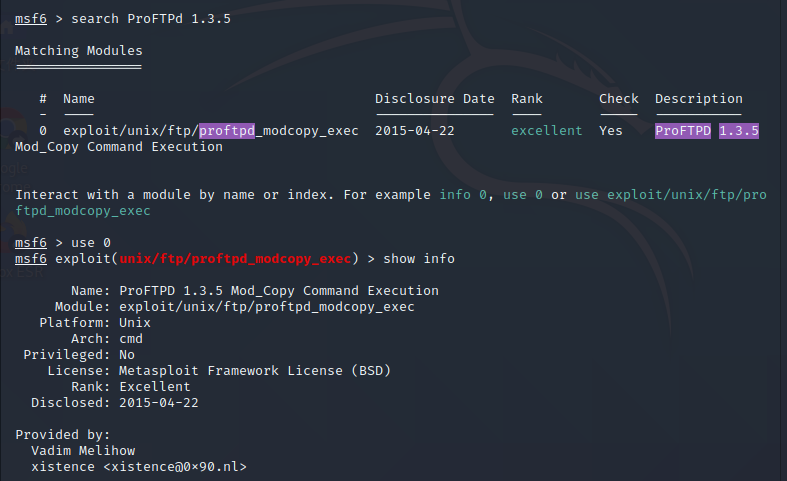Viewport: 787px width, 481px height.
Task: Click the red module name in the prompt
Action: click(235, 259)
